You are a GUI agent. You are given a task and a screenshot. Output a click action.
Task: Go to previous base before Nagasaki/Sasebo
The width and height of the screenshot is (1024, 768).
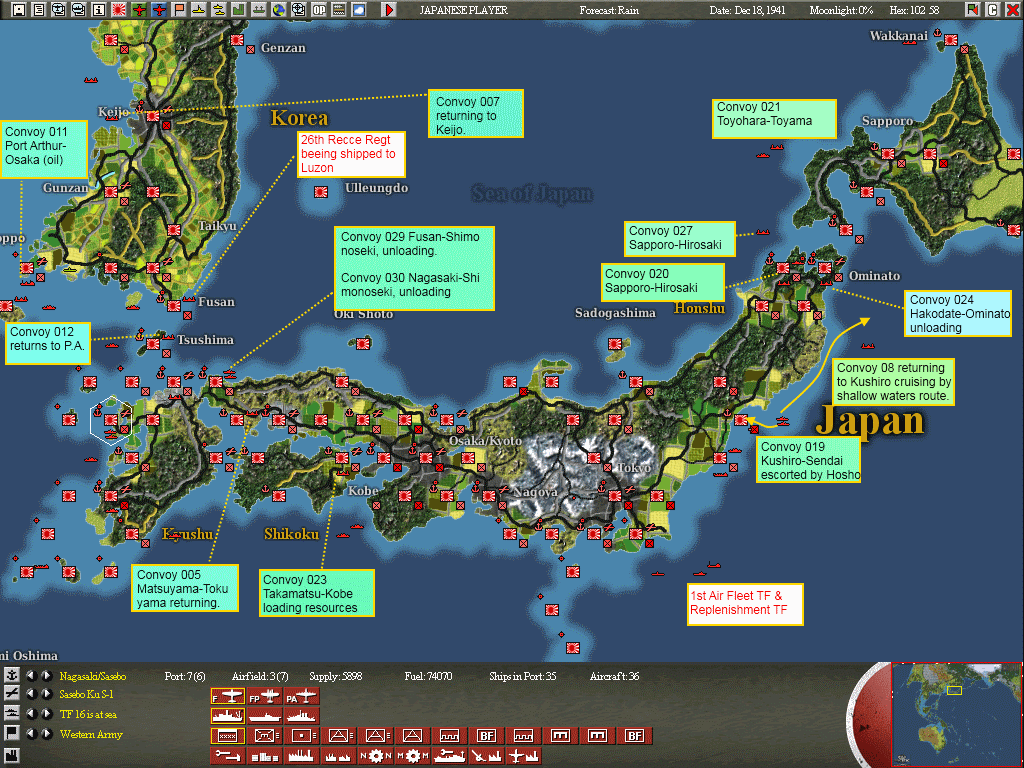click(x=31, y=675)
